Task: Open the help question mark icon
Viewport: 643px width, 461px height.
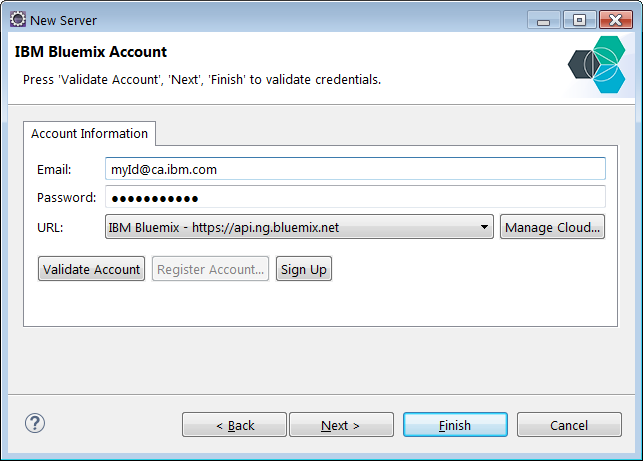Action: 35,423
